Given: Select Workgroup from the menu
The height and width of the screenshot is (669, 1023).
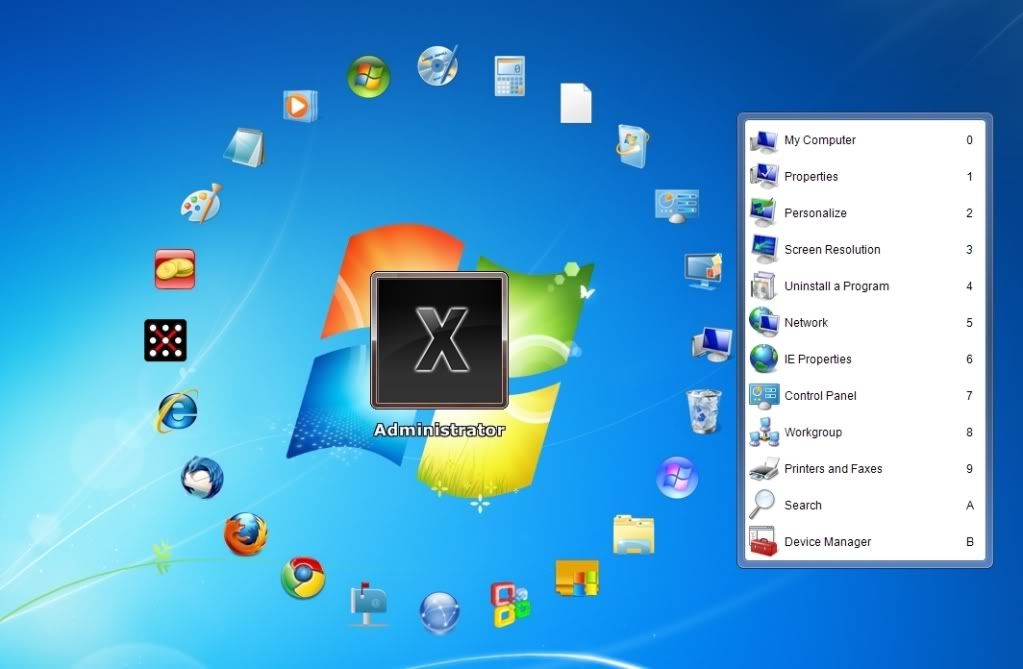Looking at the screenshot, I should pyautogui.click(x=864, y=432).
